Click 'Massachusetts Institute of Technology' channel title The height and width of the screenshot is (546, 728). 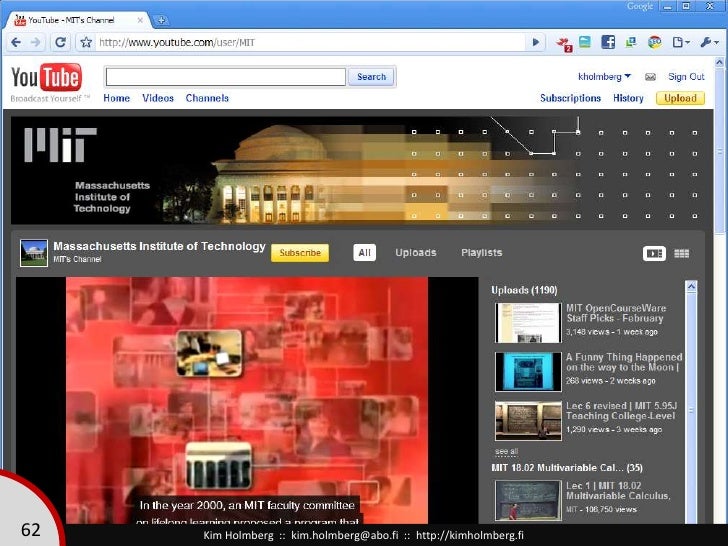click(x=159, y=246)
